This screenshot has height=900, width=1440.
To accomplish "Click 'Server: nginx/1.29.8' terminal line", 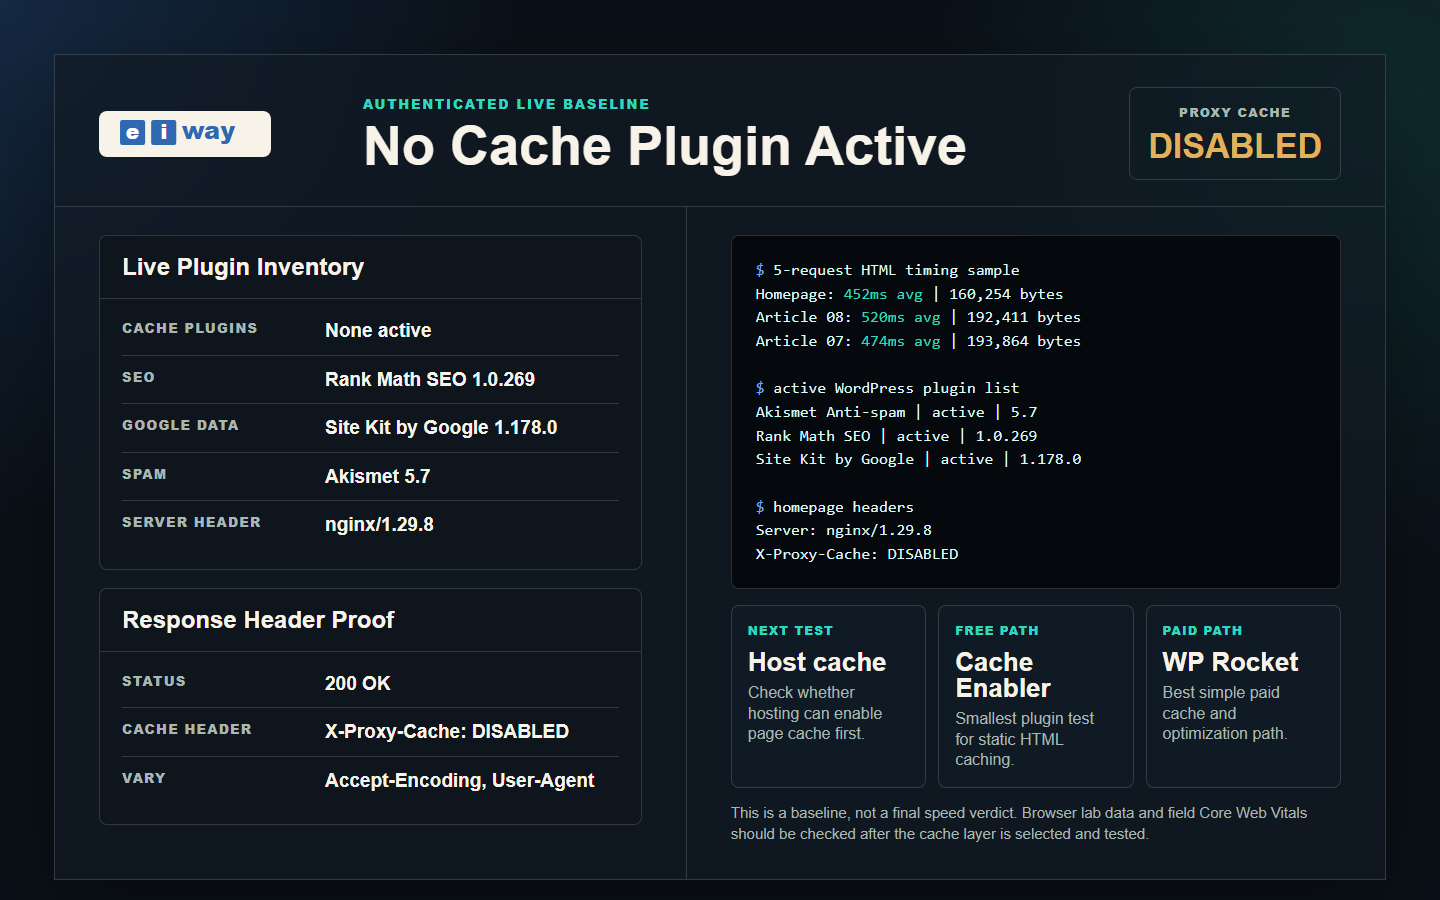I will [843, 530].
